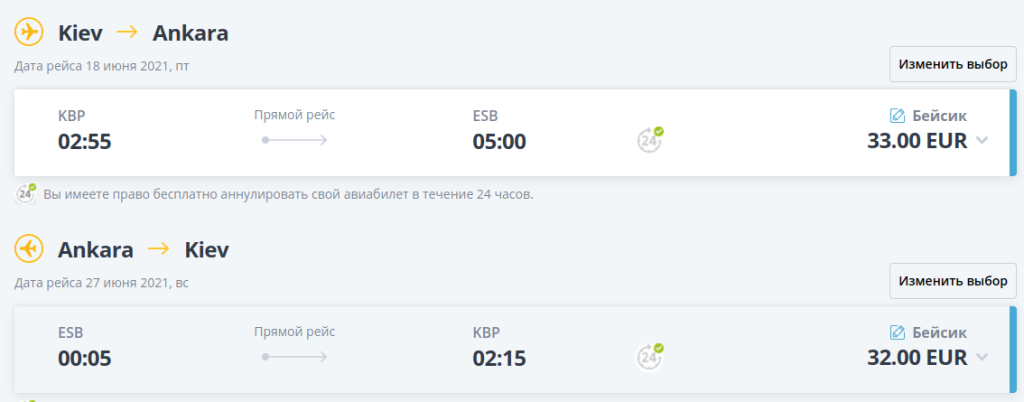Click the return flight plane icon
Image resolution: width=1024 pixels, height=402 pixels.
click(29, 249)
